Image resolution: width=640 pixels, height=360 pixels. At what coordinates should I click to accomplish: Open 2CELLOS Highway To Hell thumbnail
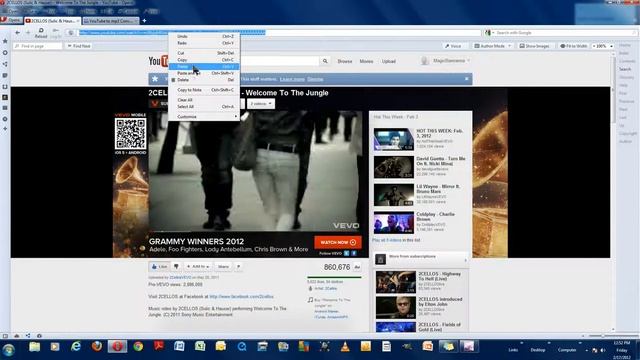point(396,282)
